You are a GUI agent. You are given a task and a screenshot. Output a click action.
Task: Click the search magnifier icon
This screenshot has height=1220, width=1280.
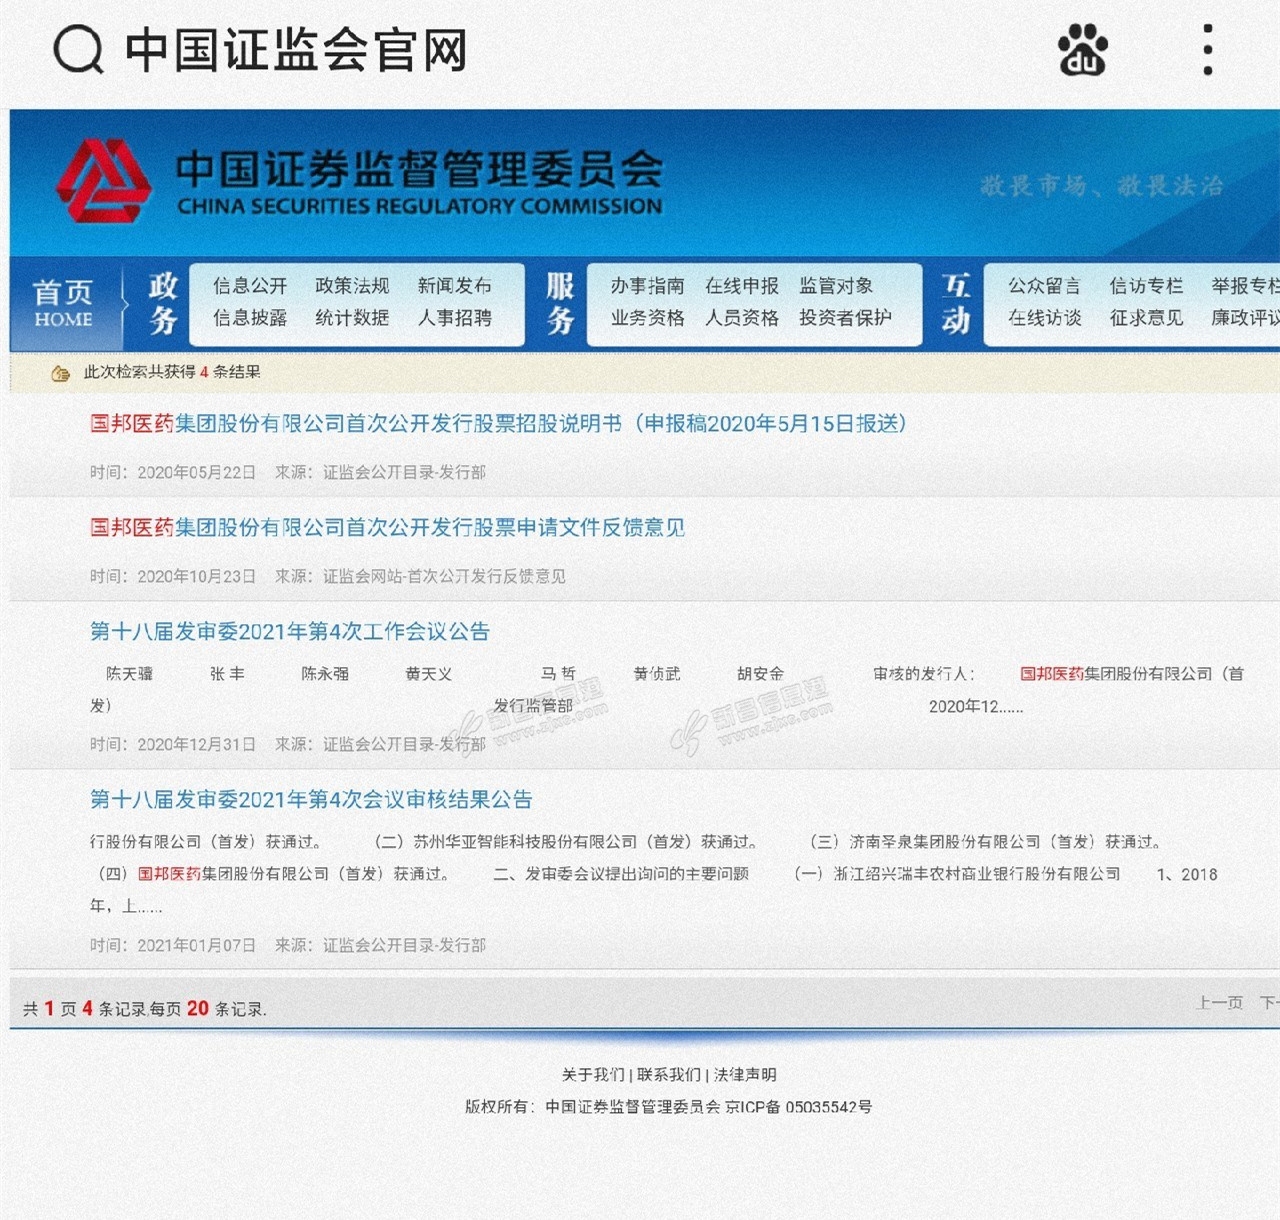(x=78, y=50)
